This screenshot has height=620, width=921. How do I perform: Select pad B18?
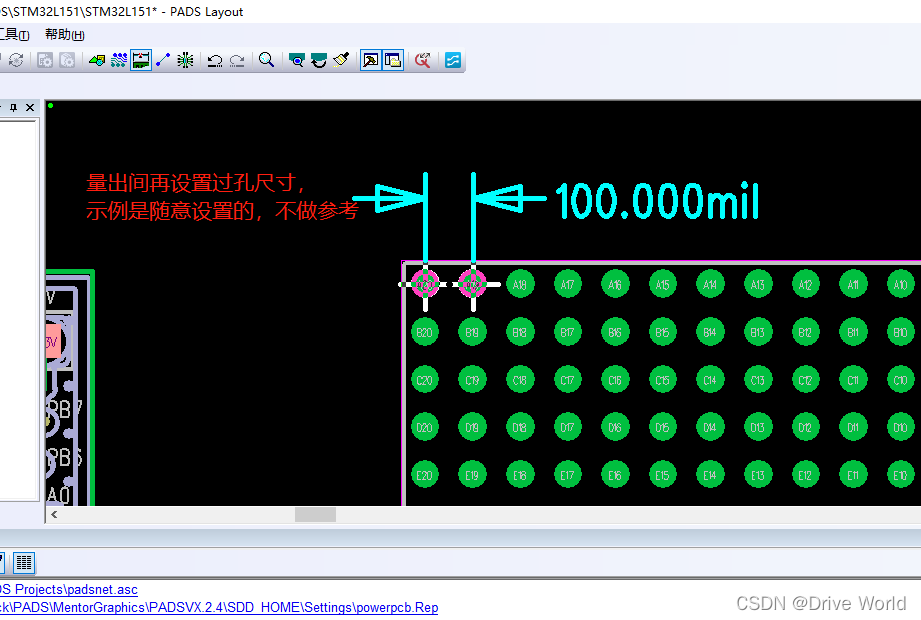(520, 332)
